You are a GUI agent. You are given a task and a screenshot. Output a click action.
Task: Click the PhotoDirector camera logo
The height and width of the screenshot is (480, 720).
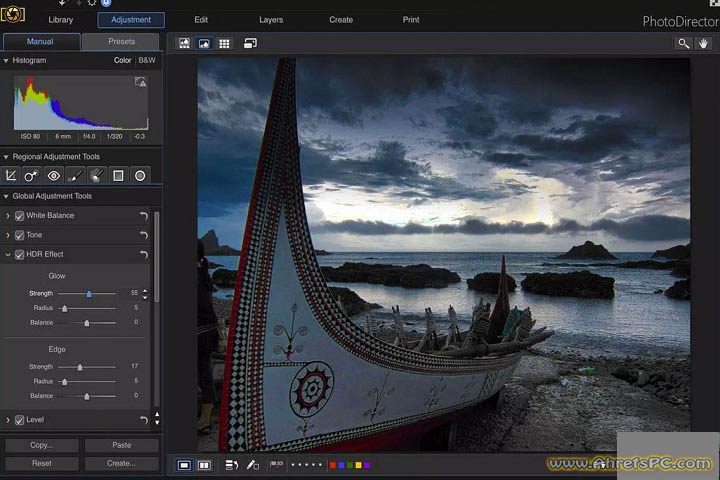(12, 14)
